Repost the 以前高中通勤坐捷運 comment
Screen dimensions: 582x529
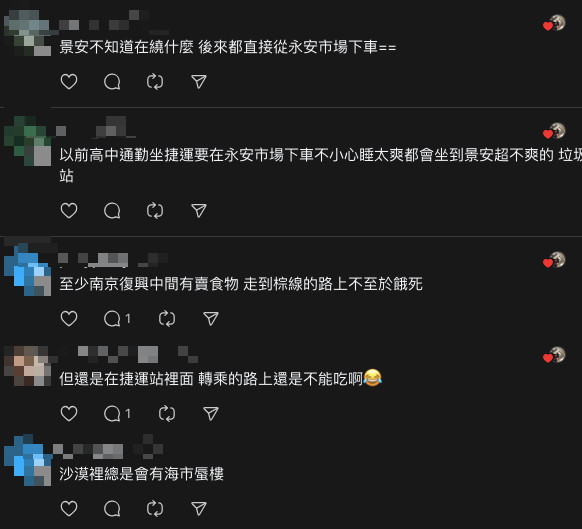(x=155, y=210)
